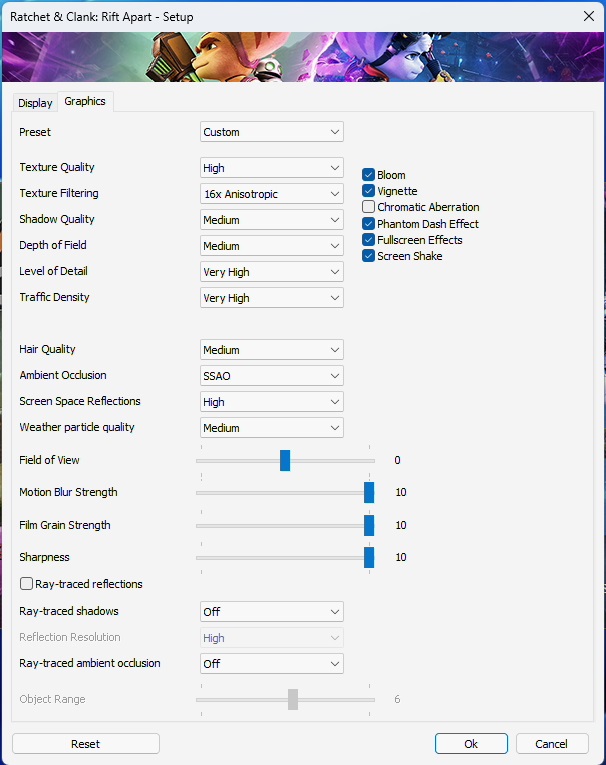Screen dimensions: 606x765
Task: Click the Motion Blur Strength value 10
Action: [x=401, y=492]
